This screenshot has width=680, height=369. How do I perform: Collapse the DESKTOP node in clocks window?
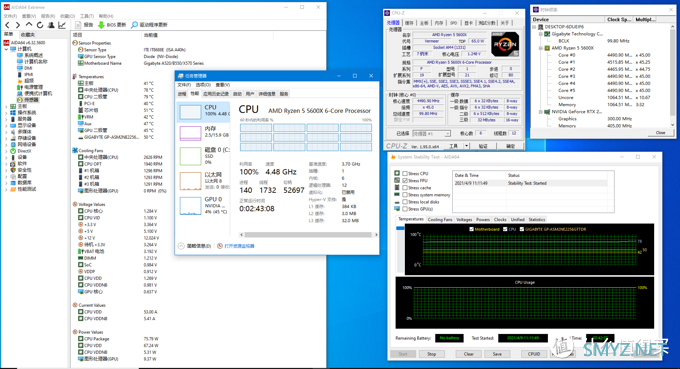534,27
